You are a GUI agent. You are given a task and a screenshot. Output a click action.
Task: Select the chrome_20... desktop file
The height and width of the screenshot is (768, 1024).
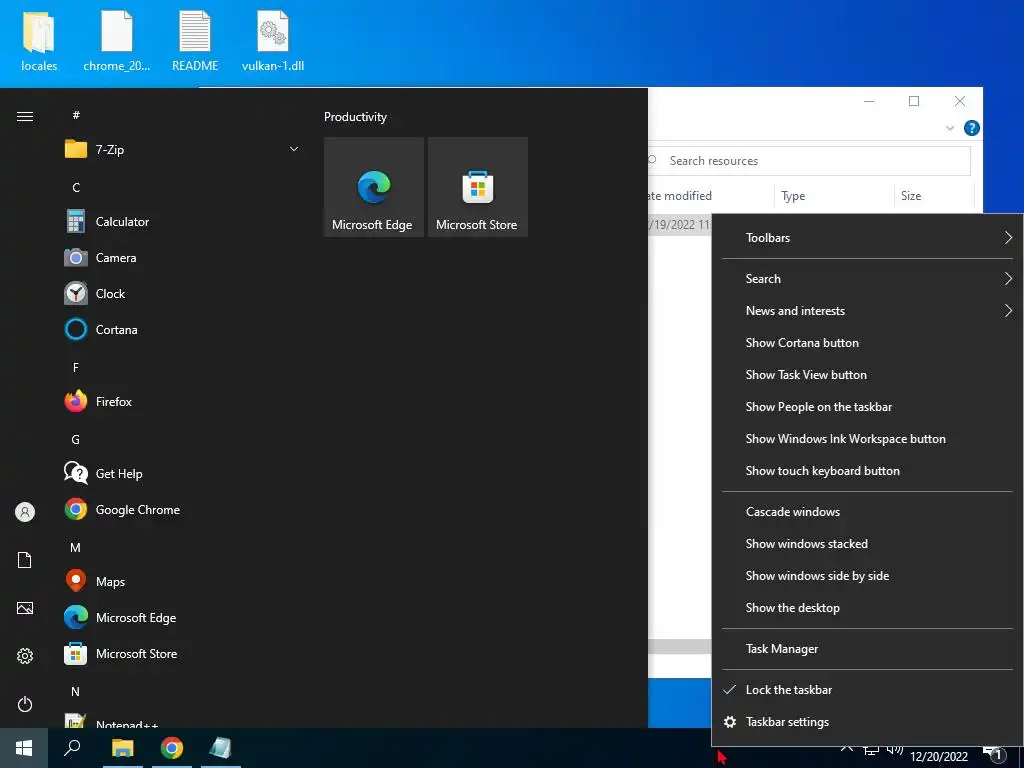click(x=117, y=40)
